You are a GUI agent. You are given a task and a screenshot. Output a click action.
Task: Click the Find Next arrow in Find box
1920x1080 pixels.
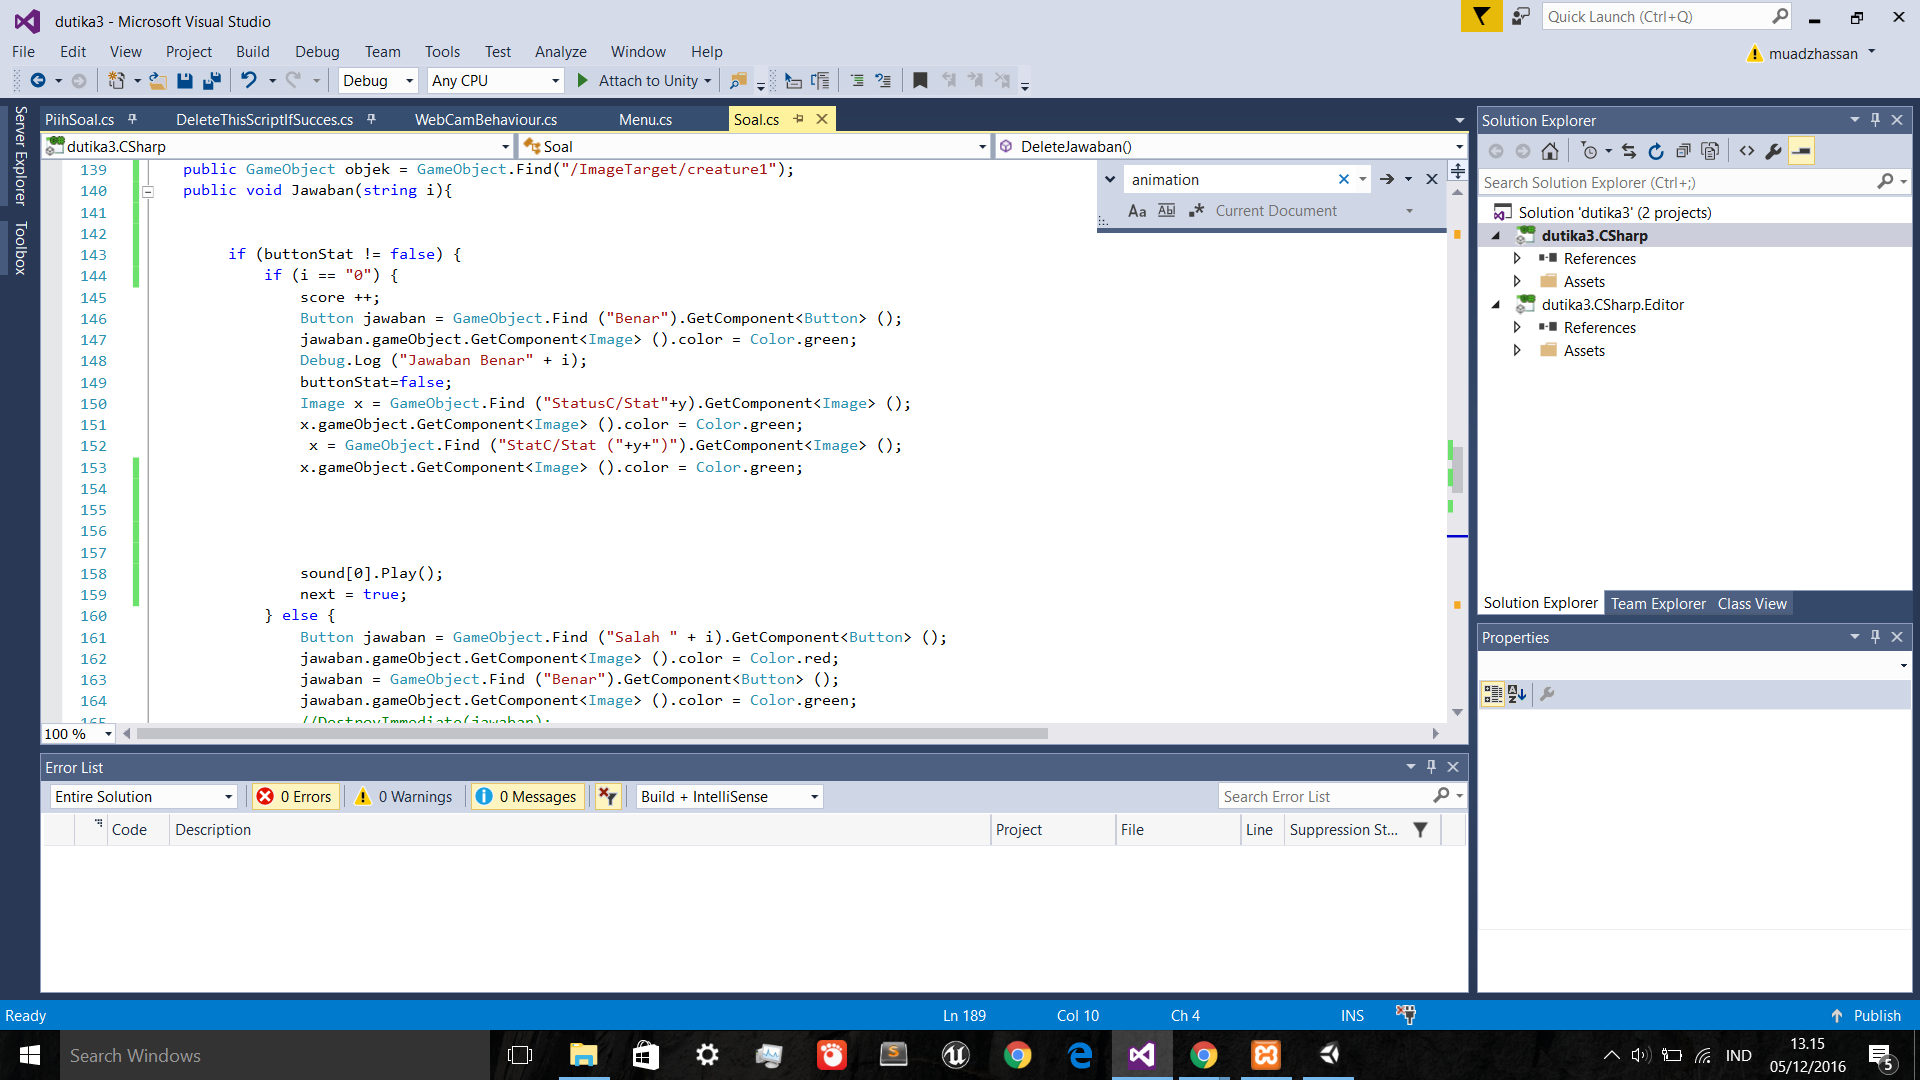(x=1387, y=179)
